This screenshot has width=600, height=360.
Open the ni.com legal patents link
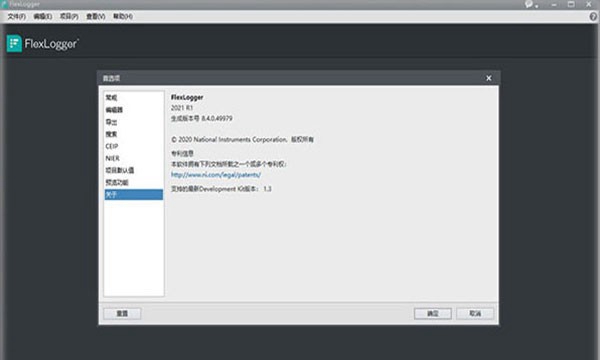tap(216, 175)
